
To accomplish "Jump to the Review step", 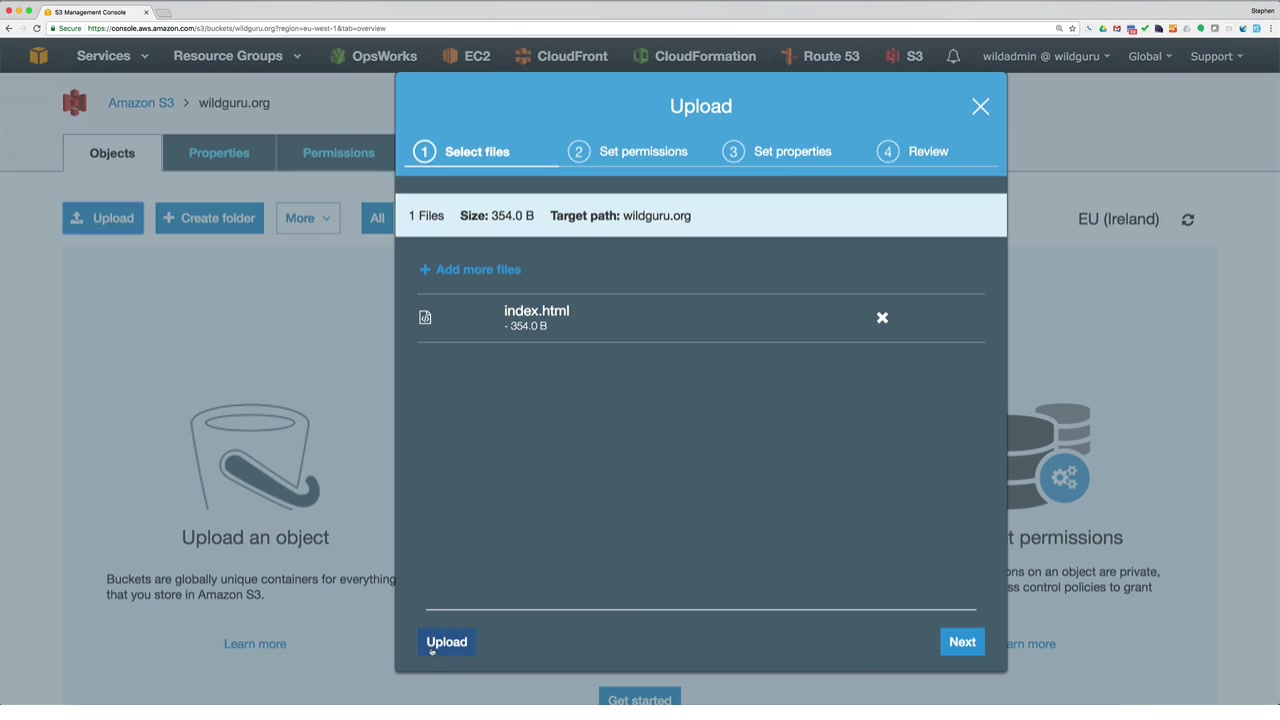I will click(913, 152).
